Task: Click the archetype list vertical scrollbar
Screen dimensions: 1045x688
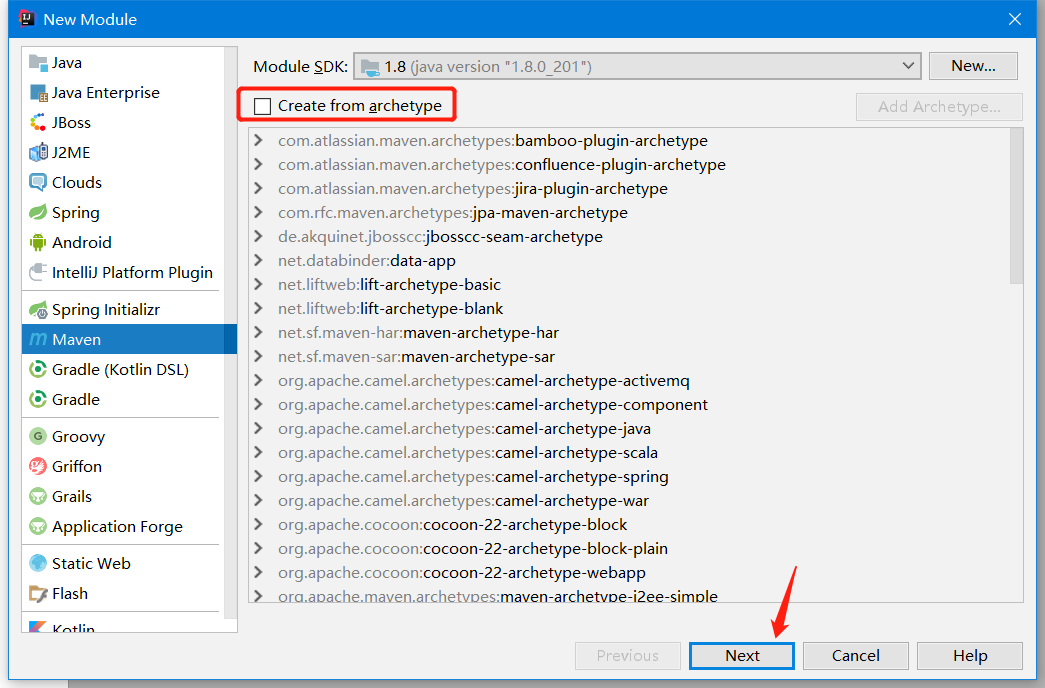Action: (1016, 207)
